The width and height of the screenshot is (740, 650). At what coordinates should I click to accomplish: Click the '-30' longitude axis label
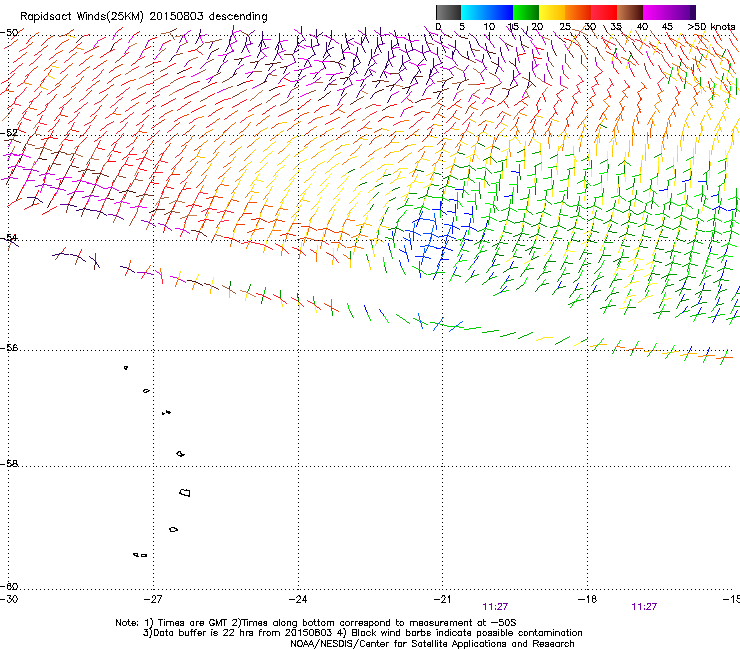8,599
